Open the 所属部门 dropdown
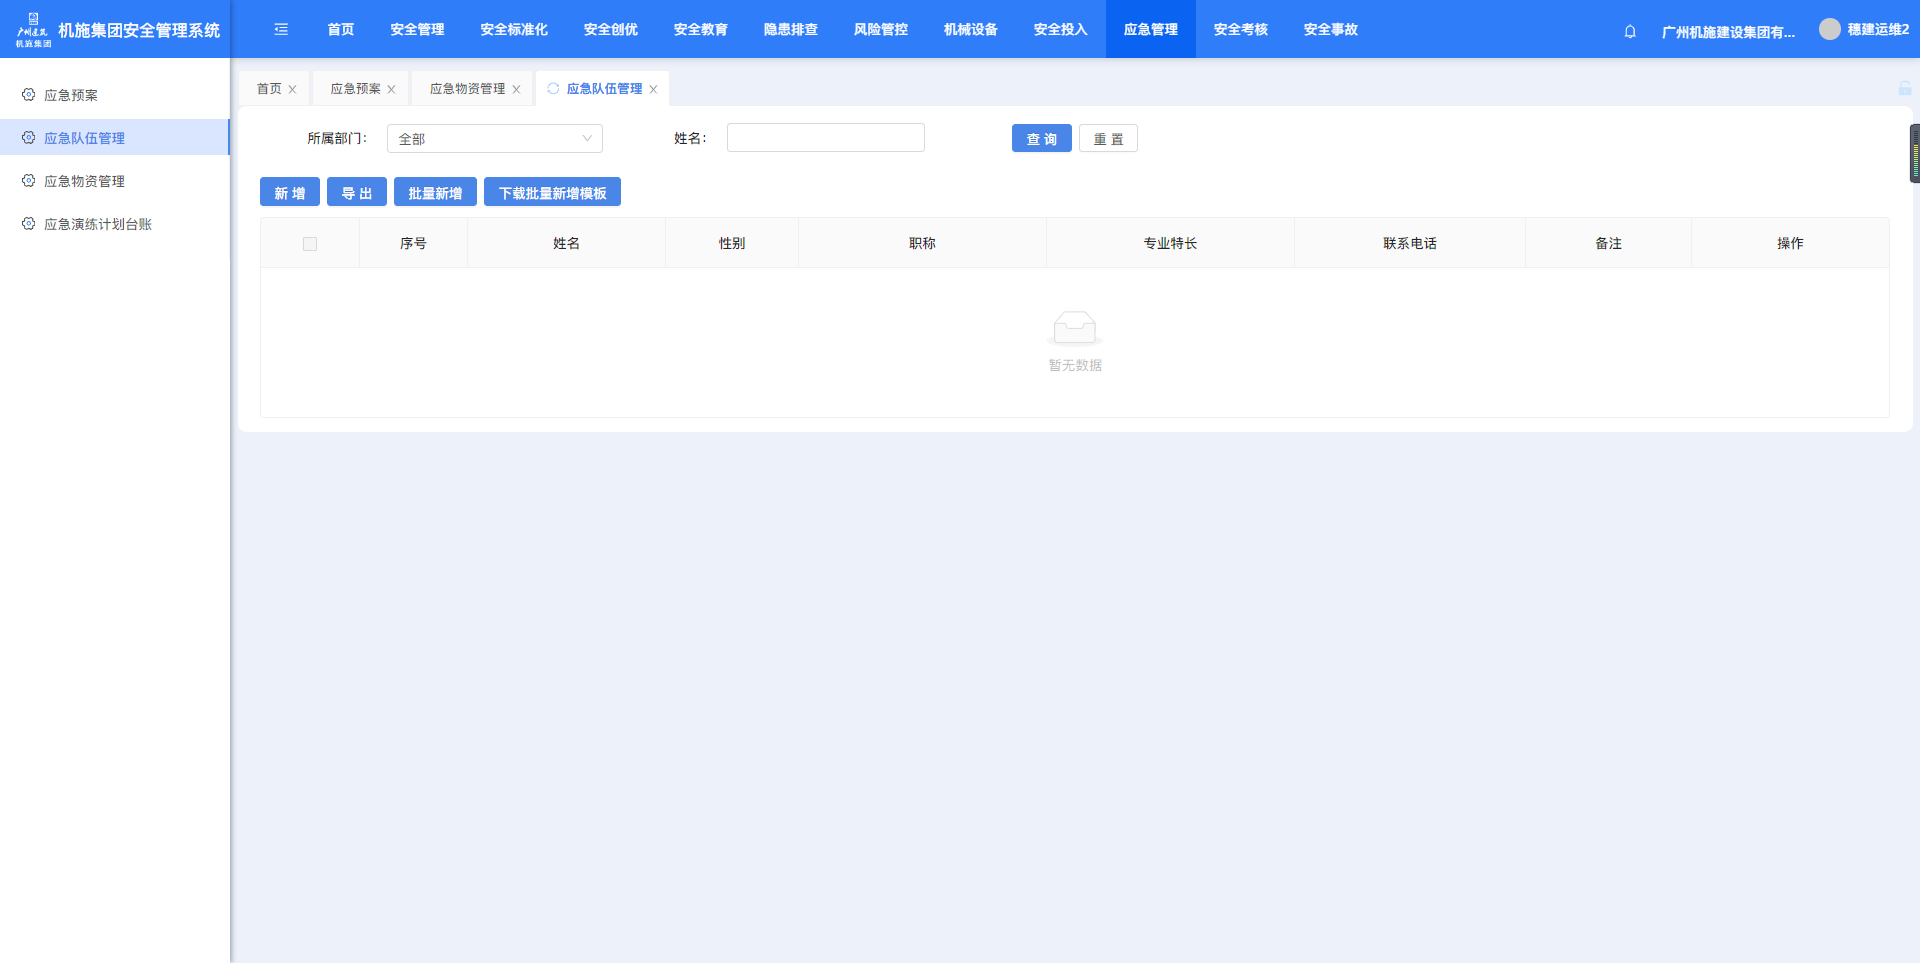Screen dimensions: 1920x963 click(x=494, y=139)
